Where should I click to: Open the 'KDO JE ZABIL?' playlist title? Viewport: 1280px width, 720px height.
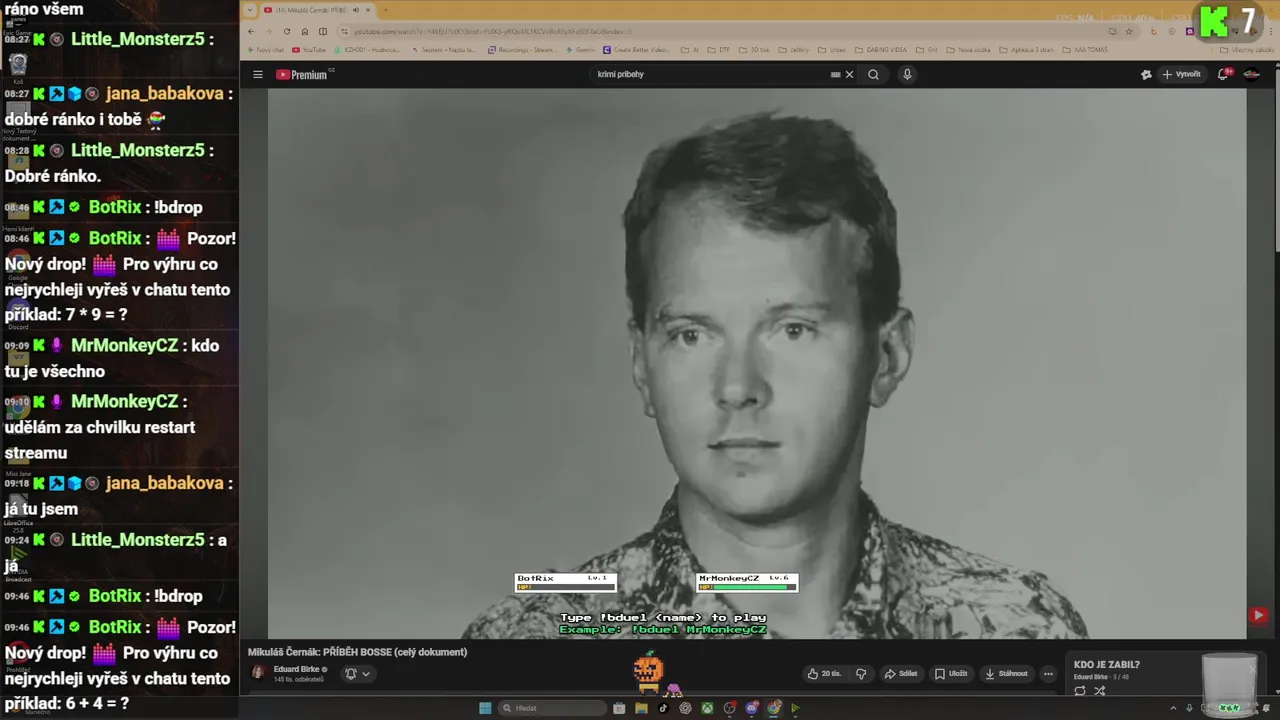click(1107, 665)
